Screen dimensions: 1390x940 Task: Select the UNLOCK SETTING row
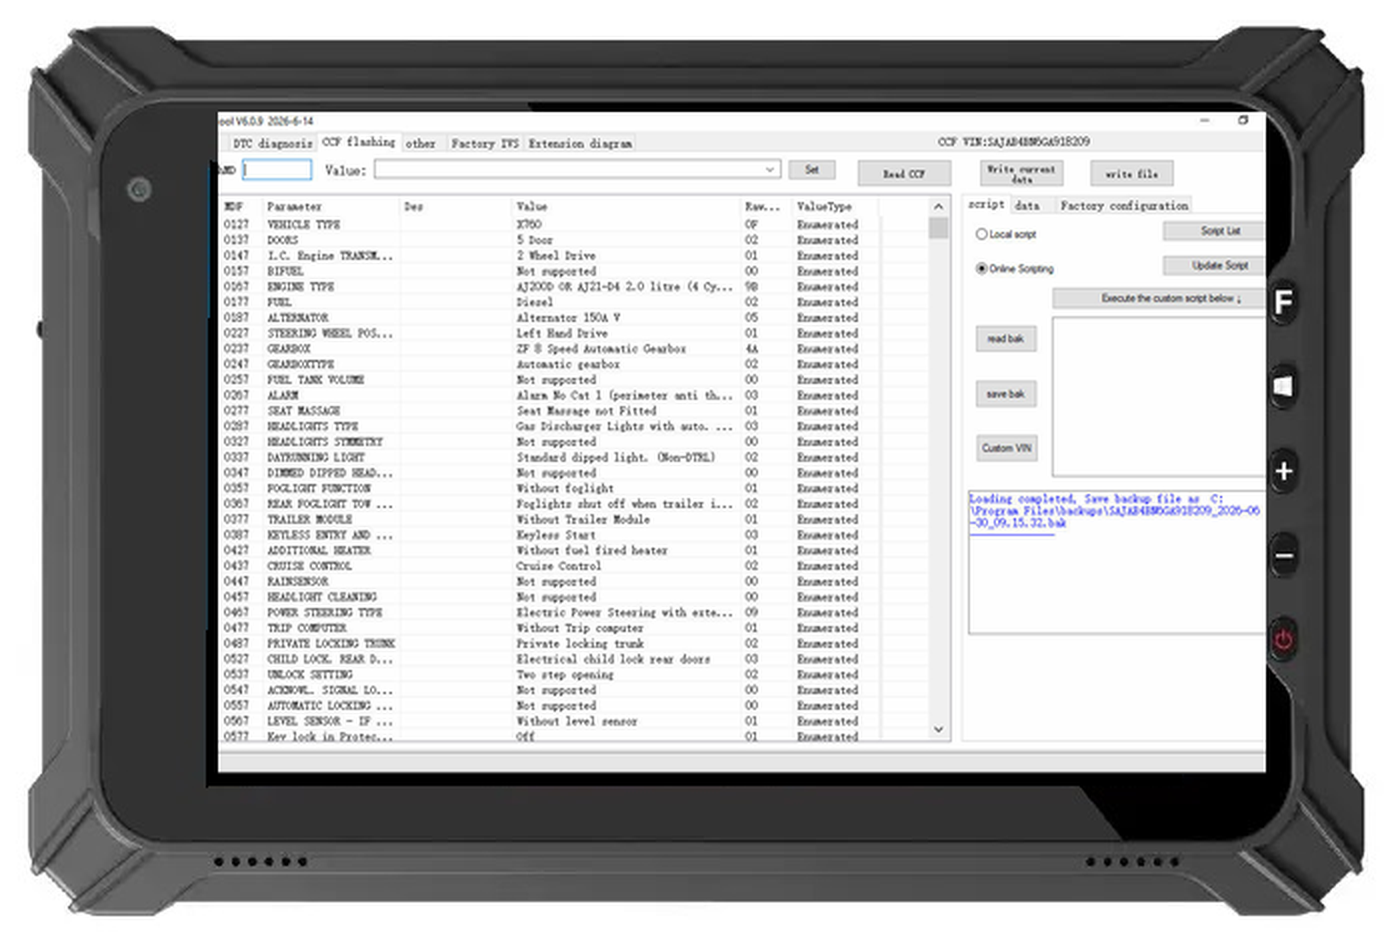coord(574,674)
